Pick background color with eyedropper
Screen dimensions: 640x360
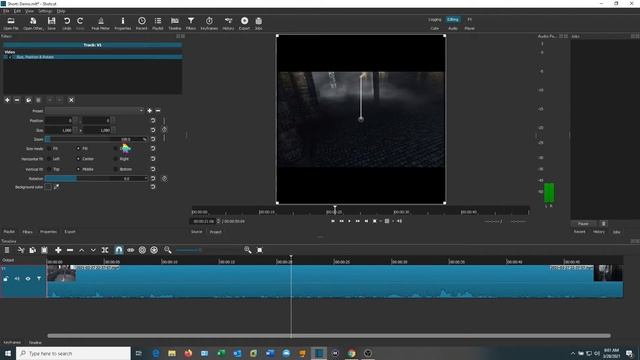pos(56,187)
